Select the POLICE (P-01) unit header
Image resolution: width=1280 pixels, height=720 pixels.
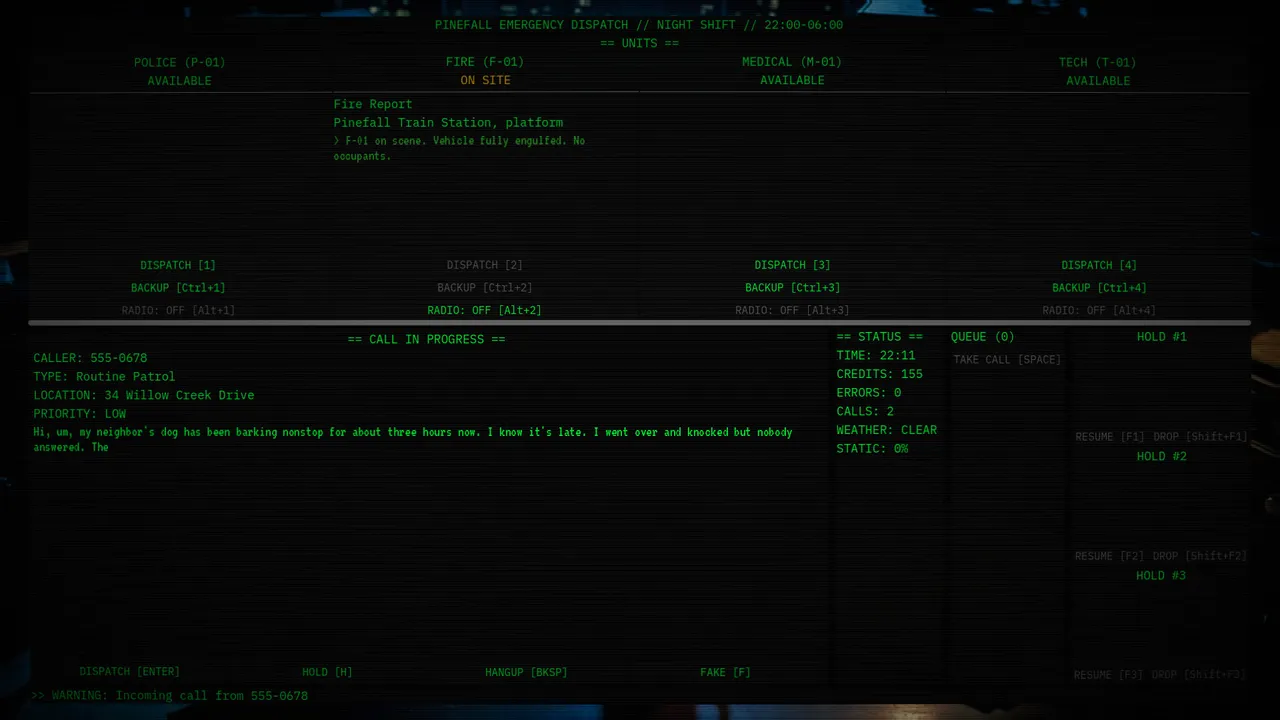click(180, 62)
